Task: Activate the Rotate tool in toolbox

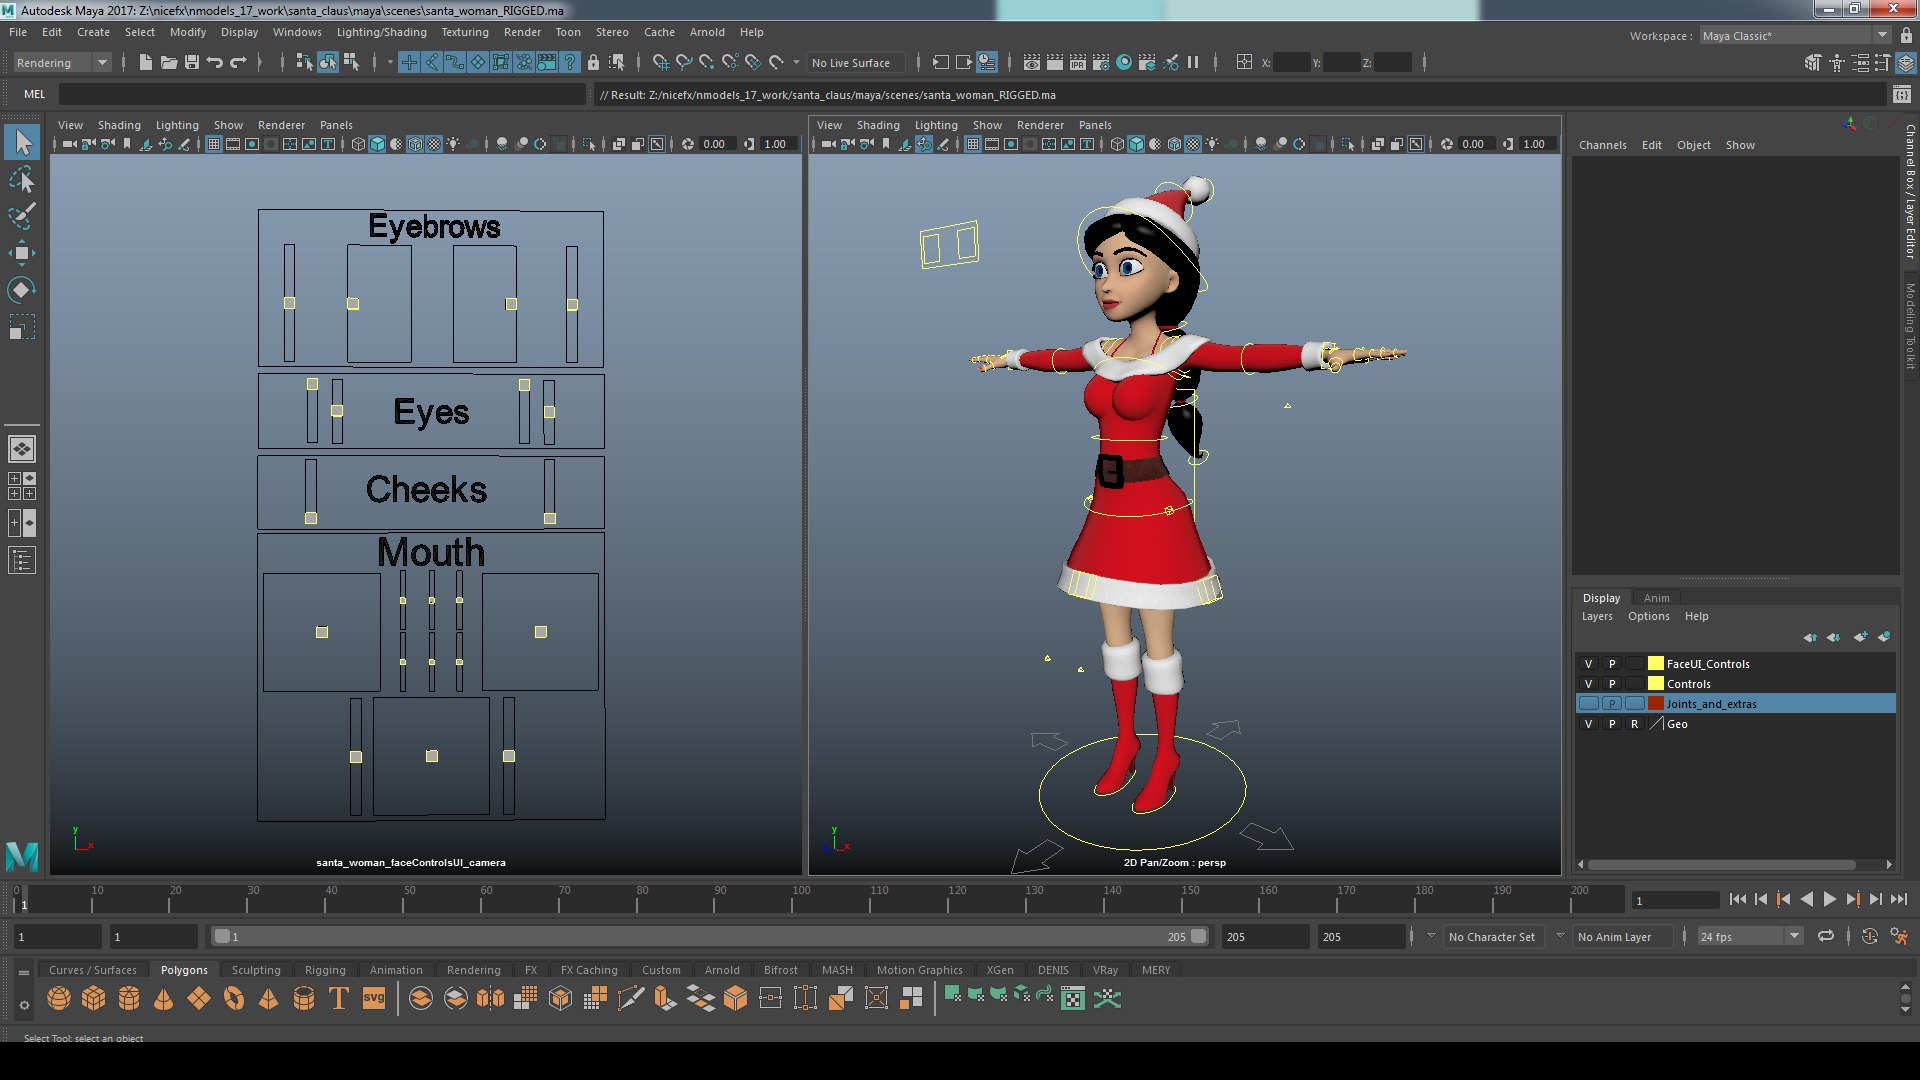Action: coord(22,290)
